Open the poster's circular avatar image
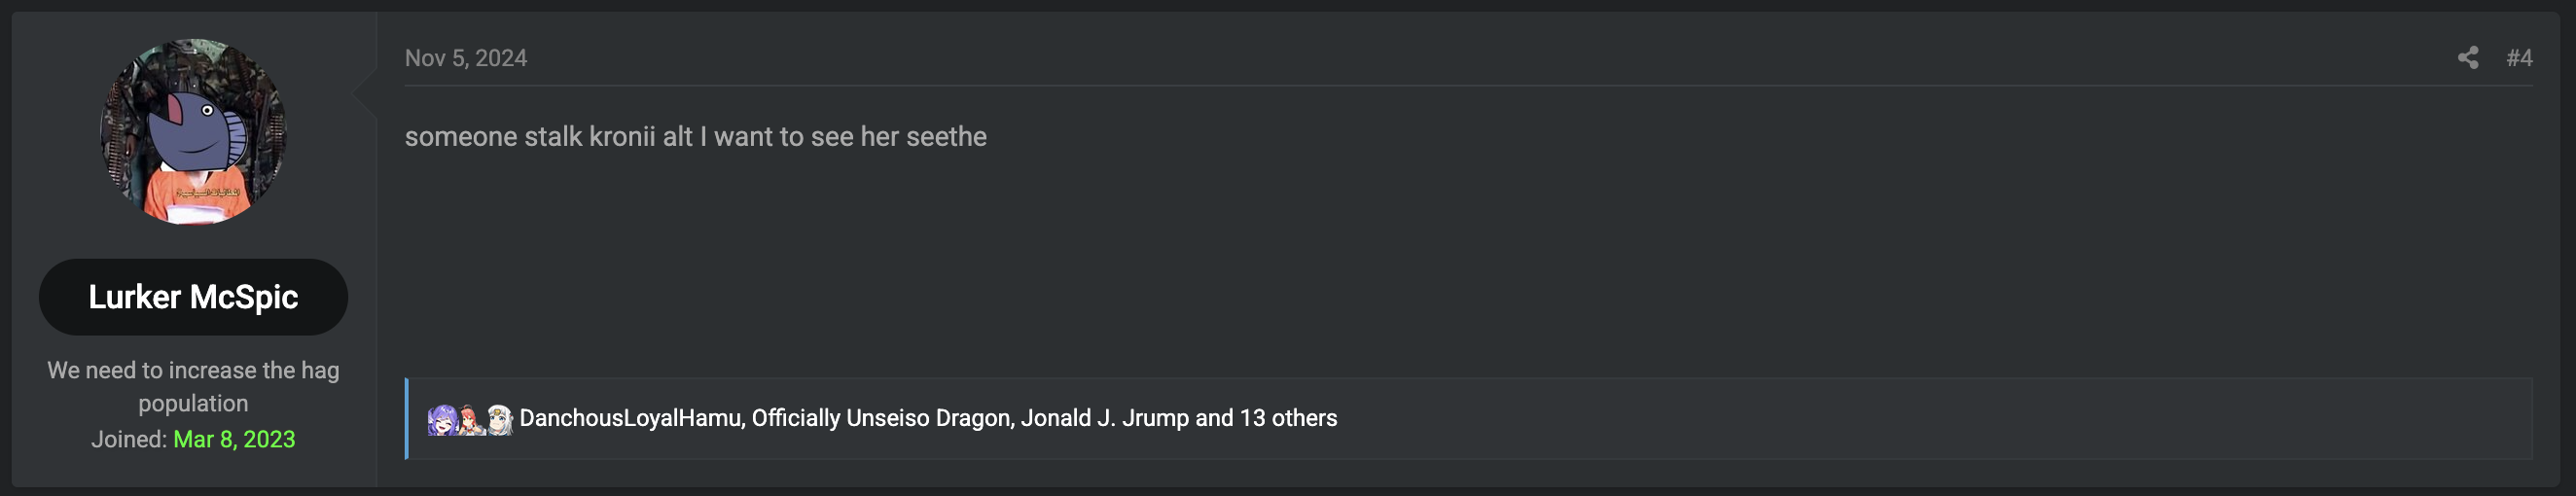Image resolution: width=2576 pixels, height=496 pixels. (x=193, y=131)
